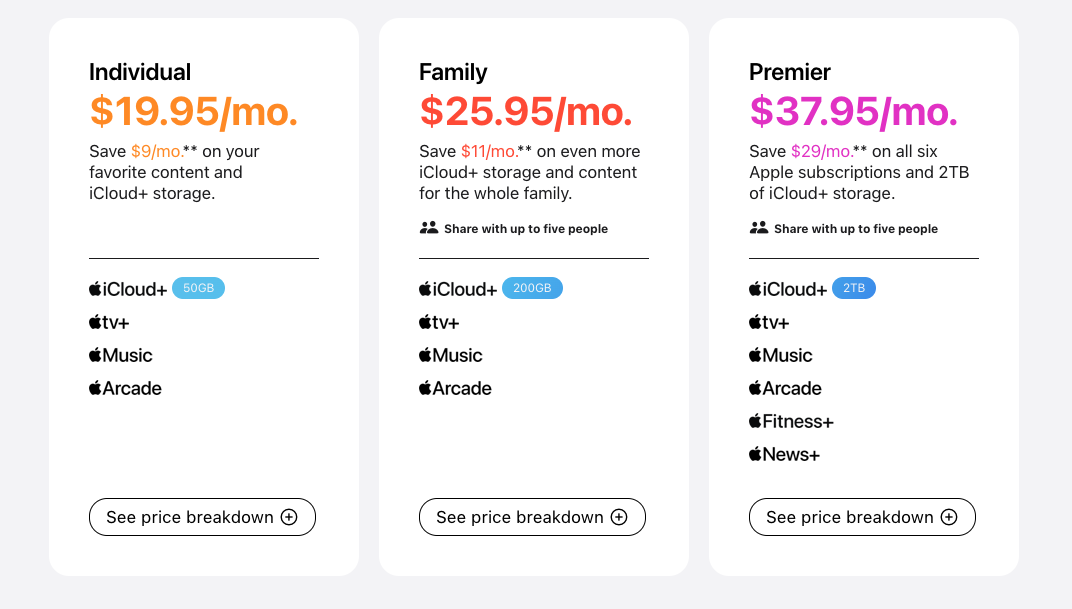
Task: Click the Apple Fitness+ logo in Premier plan
Action: [791, 421]
